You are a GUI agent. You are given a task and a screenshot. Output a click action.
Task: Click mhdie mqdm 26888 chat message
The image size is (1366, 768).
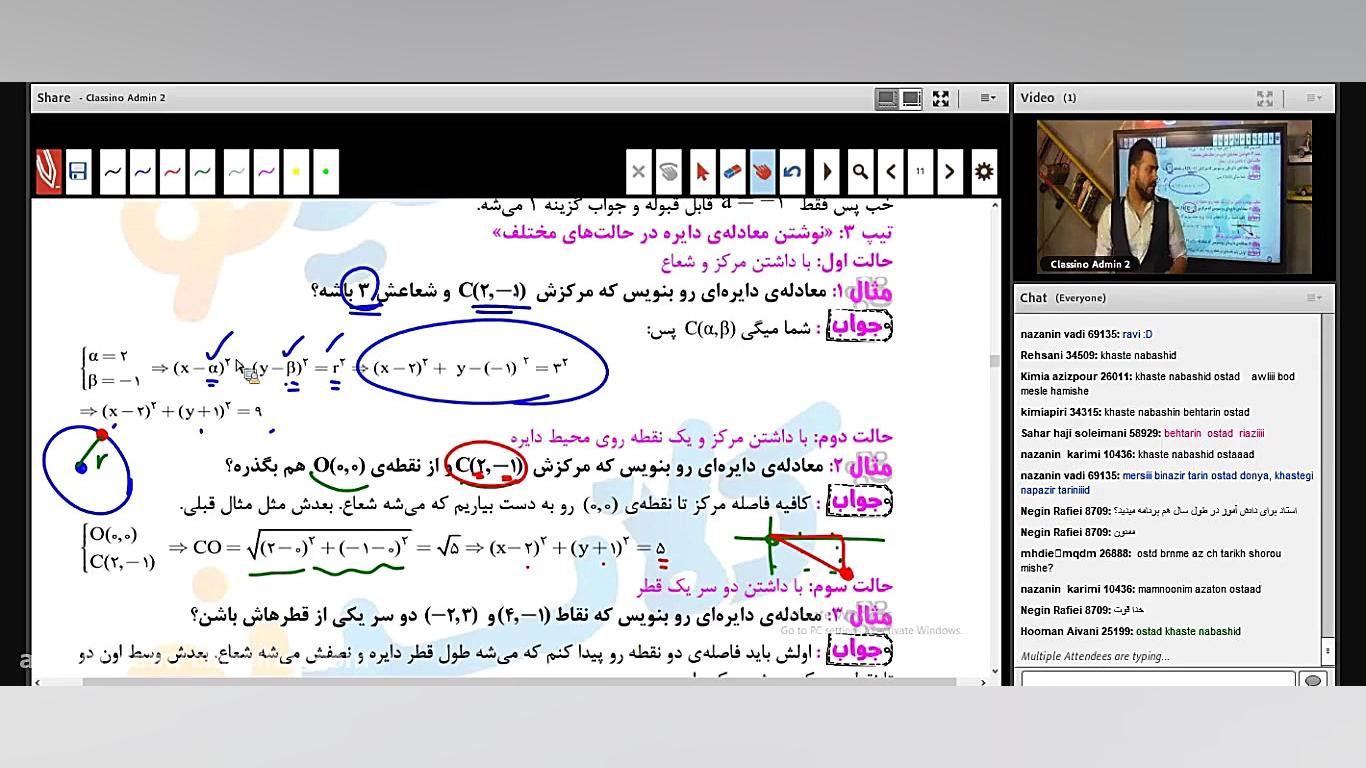(x=1151, y=560)
